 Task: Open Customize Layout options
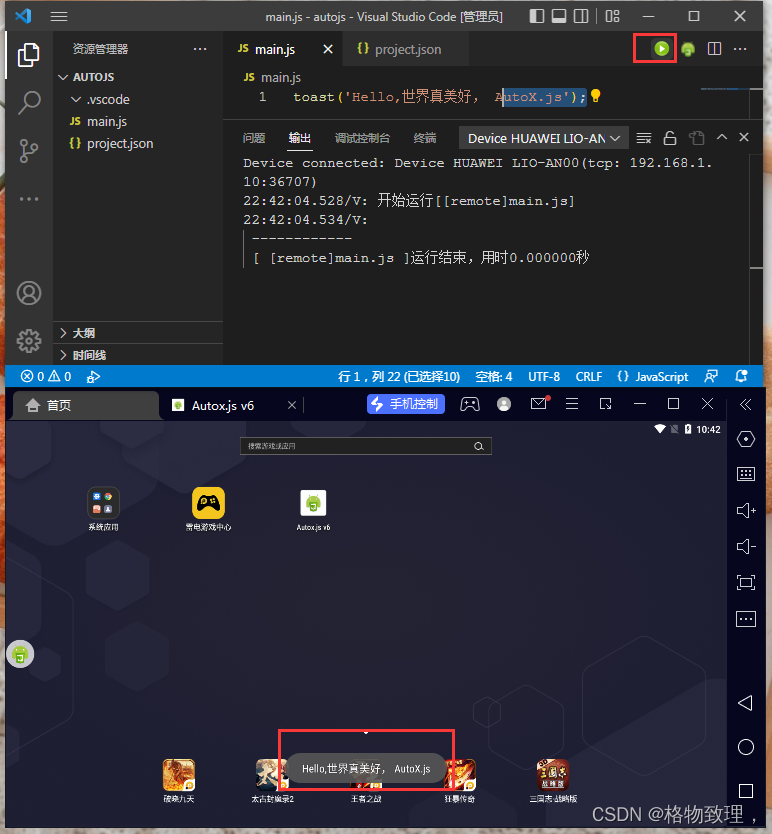[612, 16]
